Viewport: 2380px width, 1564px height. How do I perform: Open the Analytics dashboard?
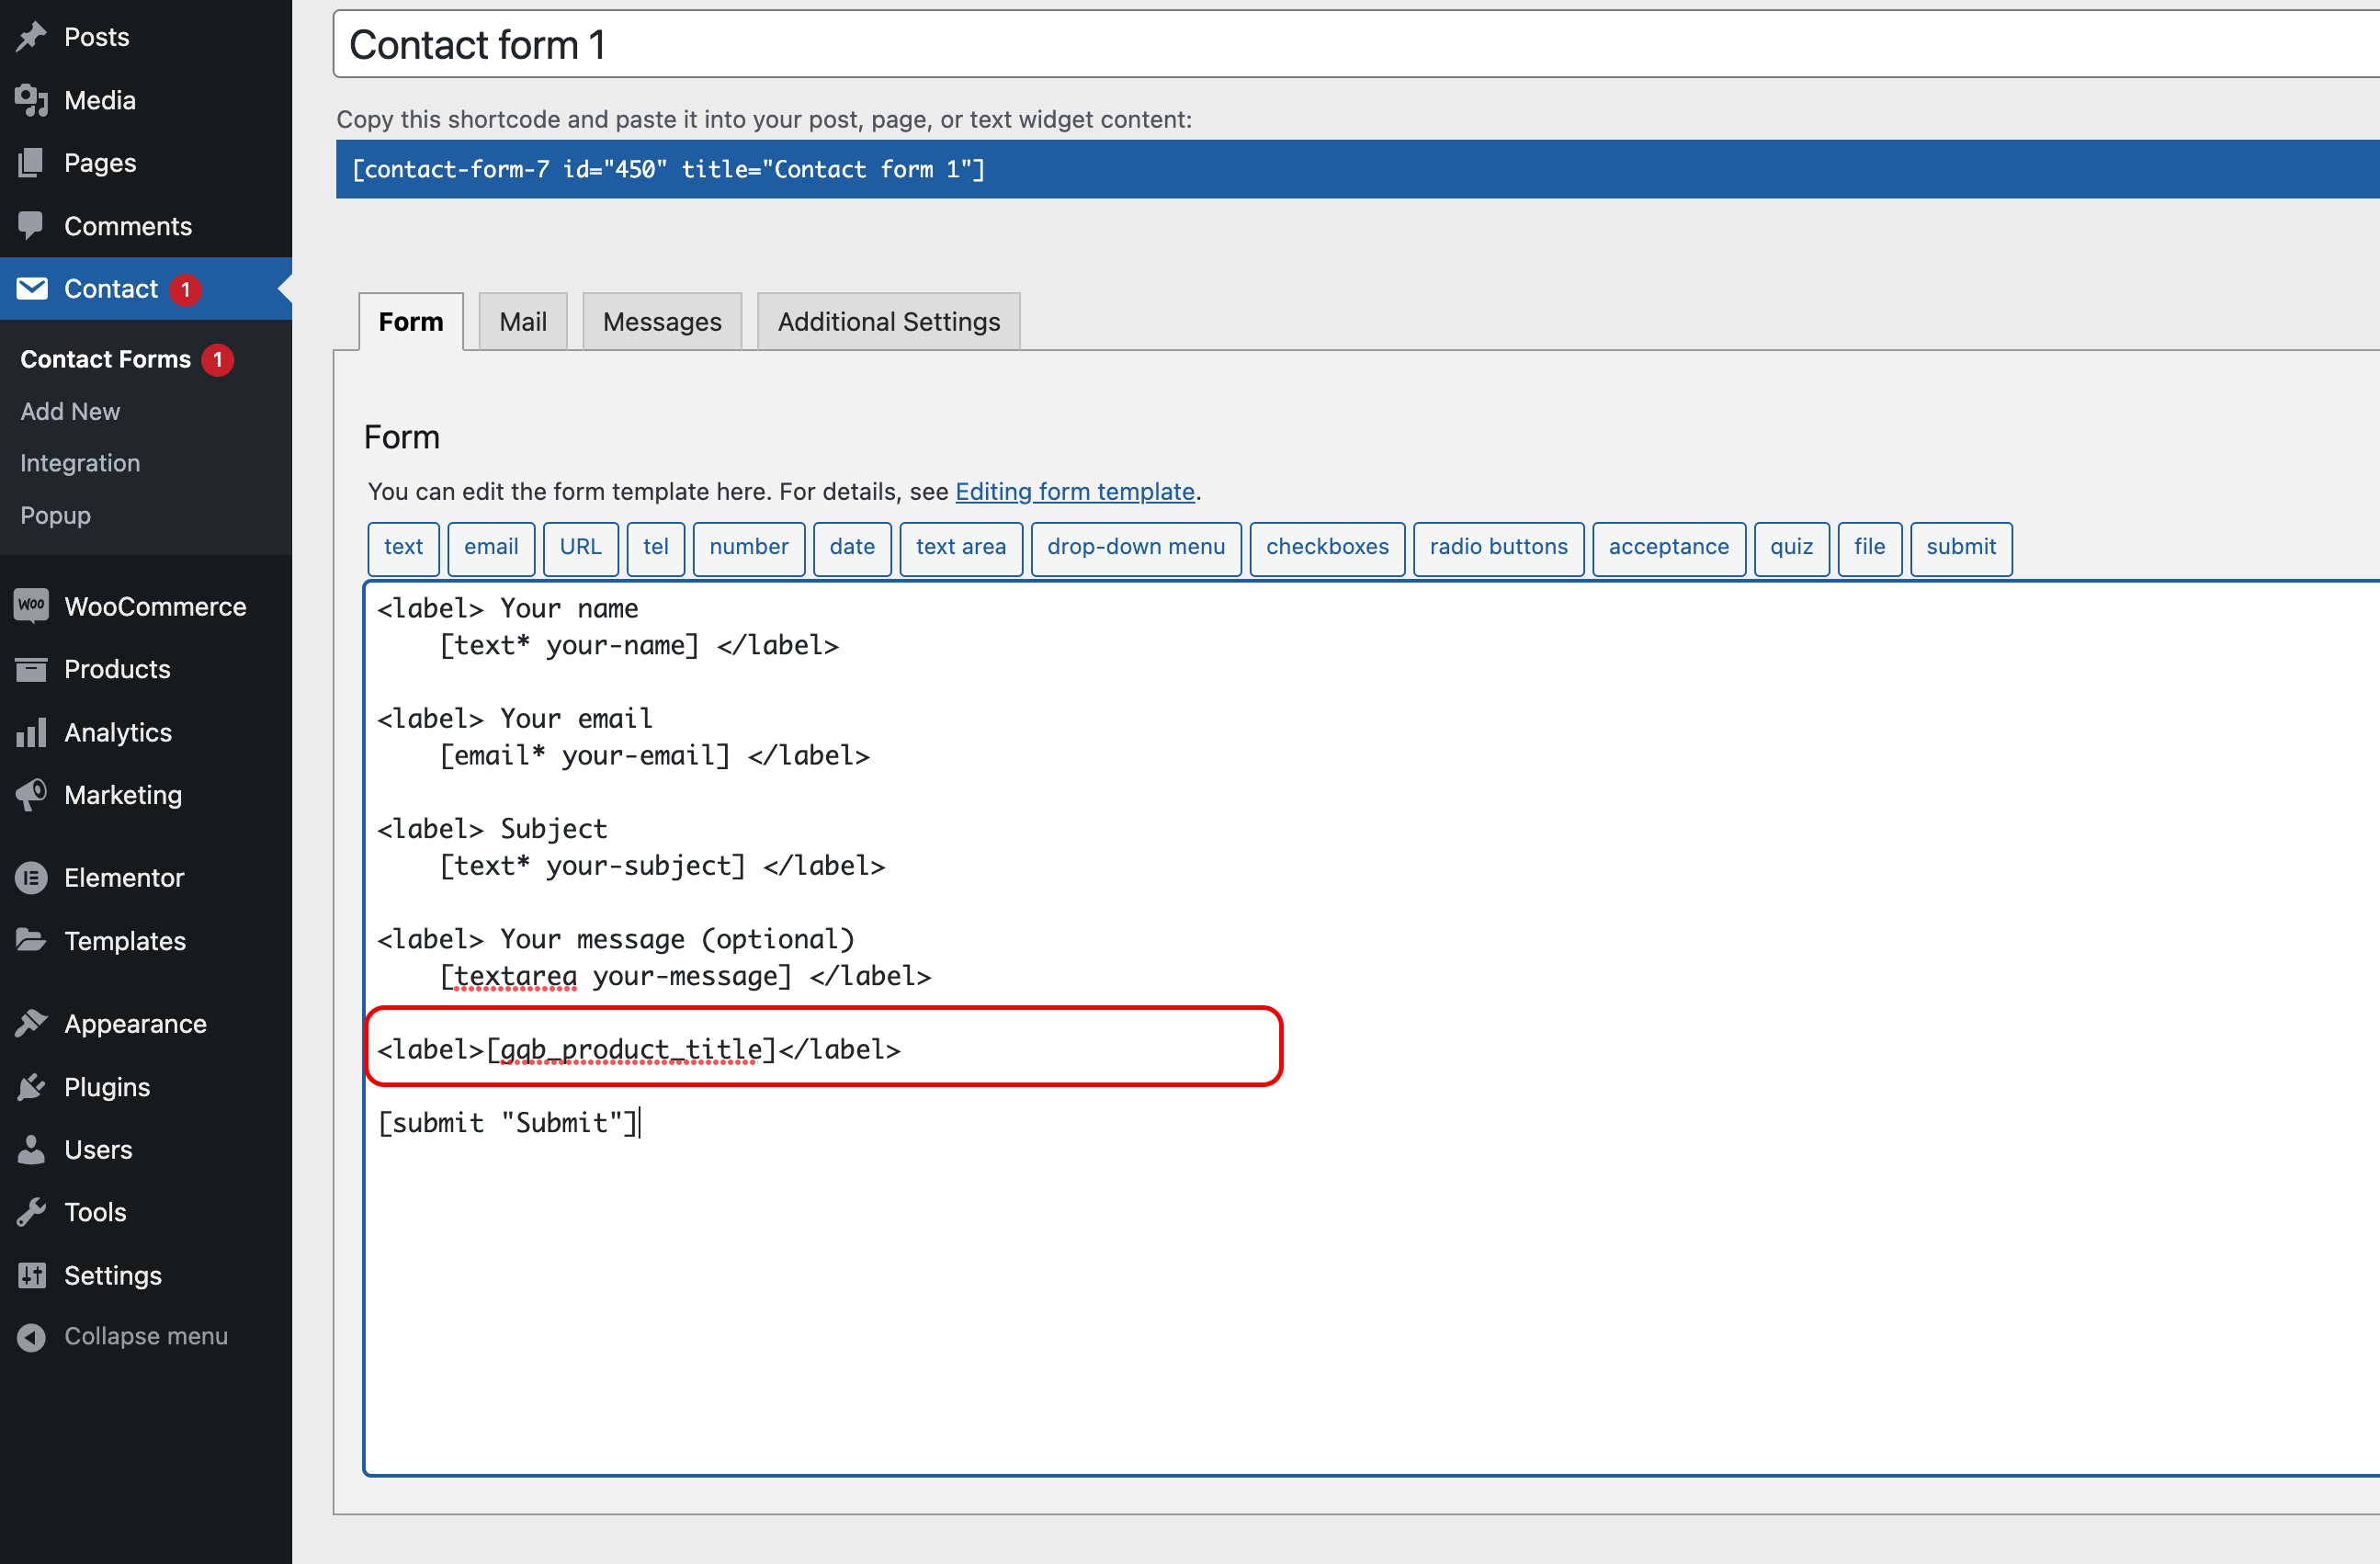coord(118,732)
